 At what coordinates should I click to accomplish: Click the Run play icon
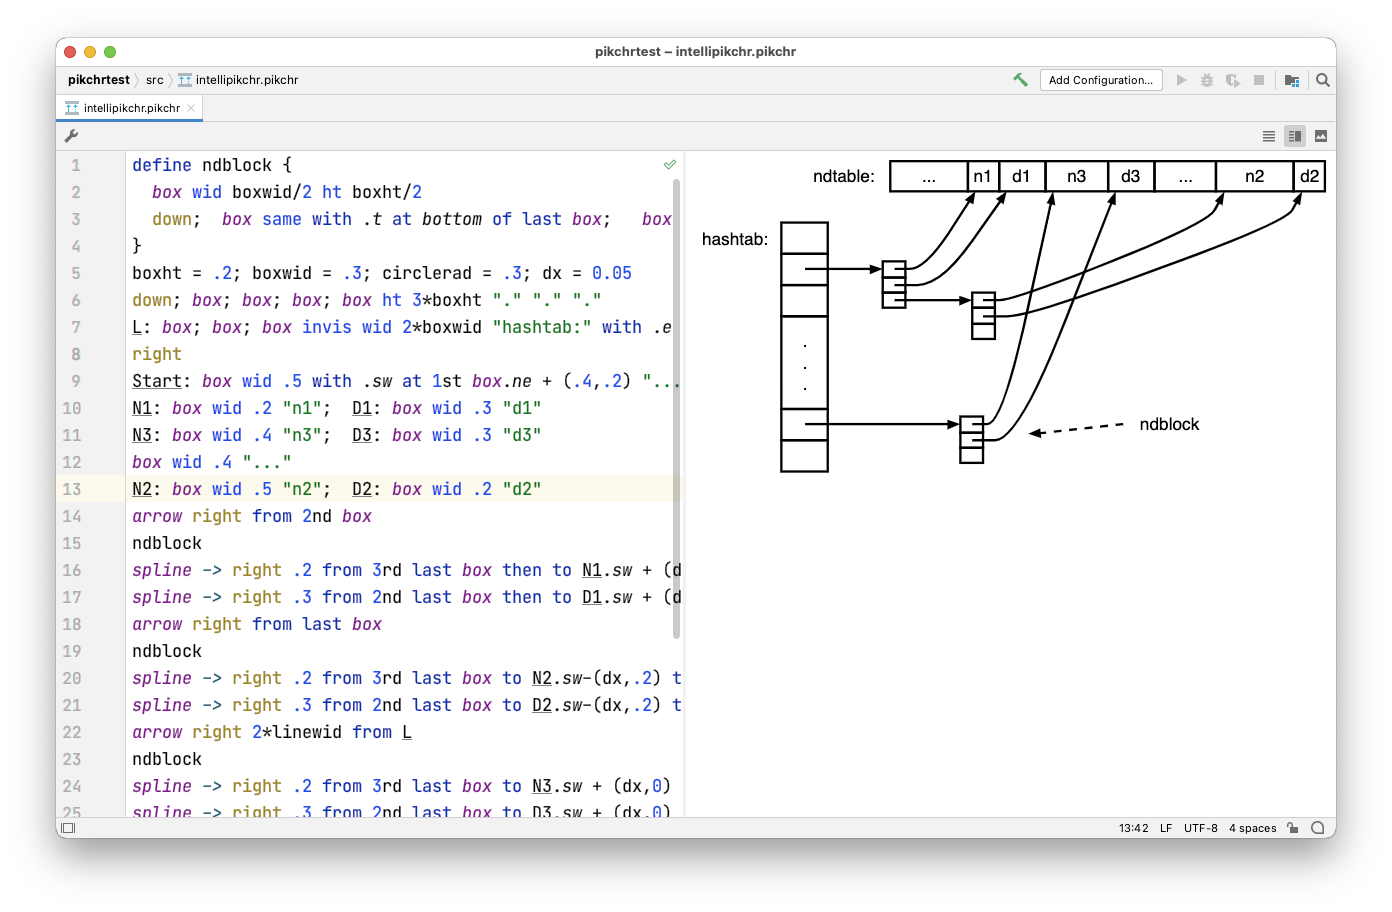1181,80
